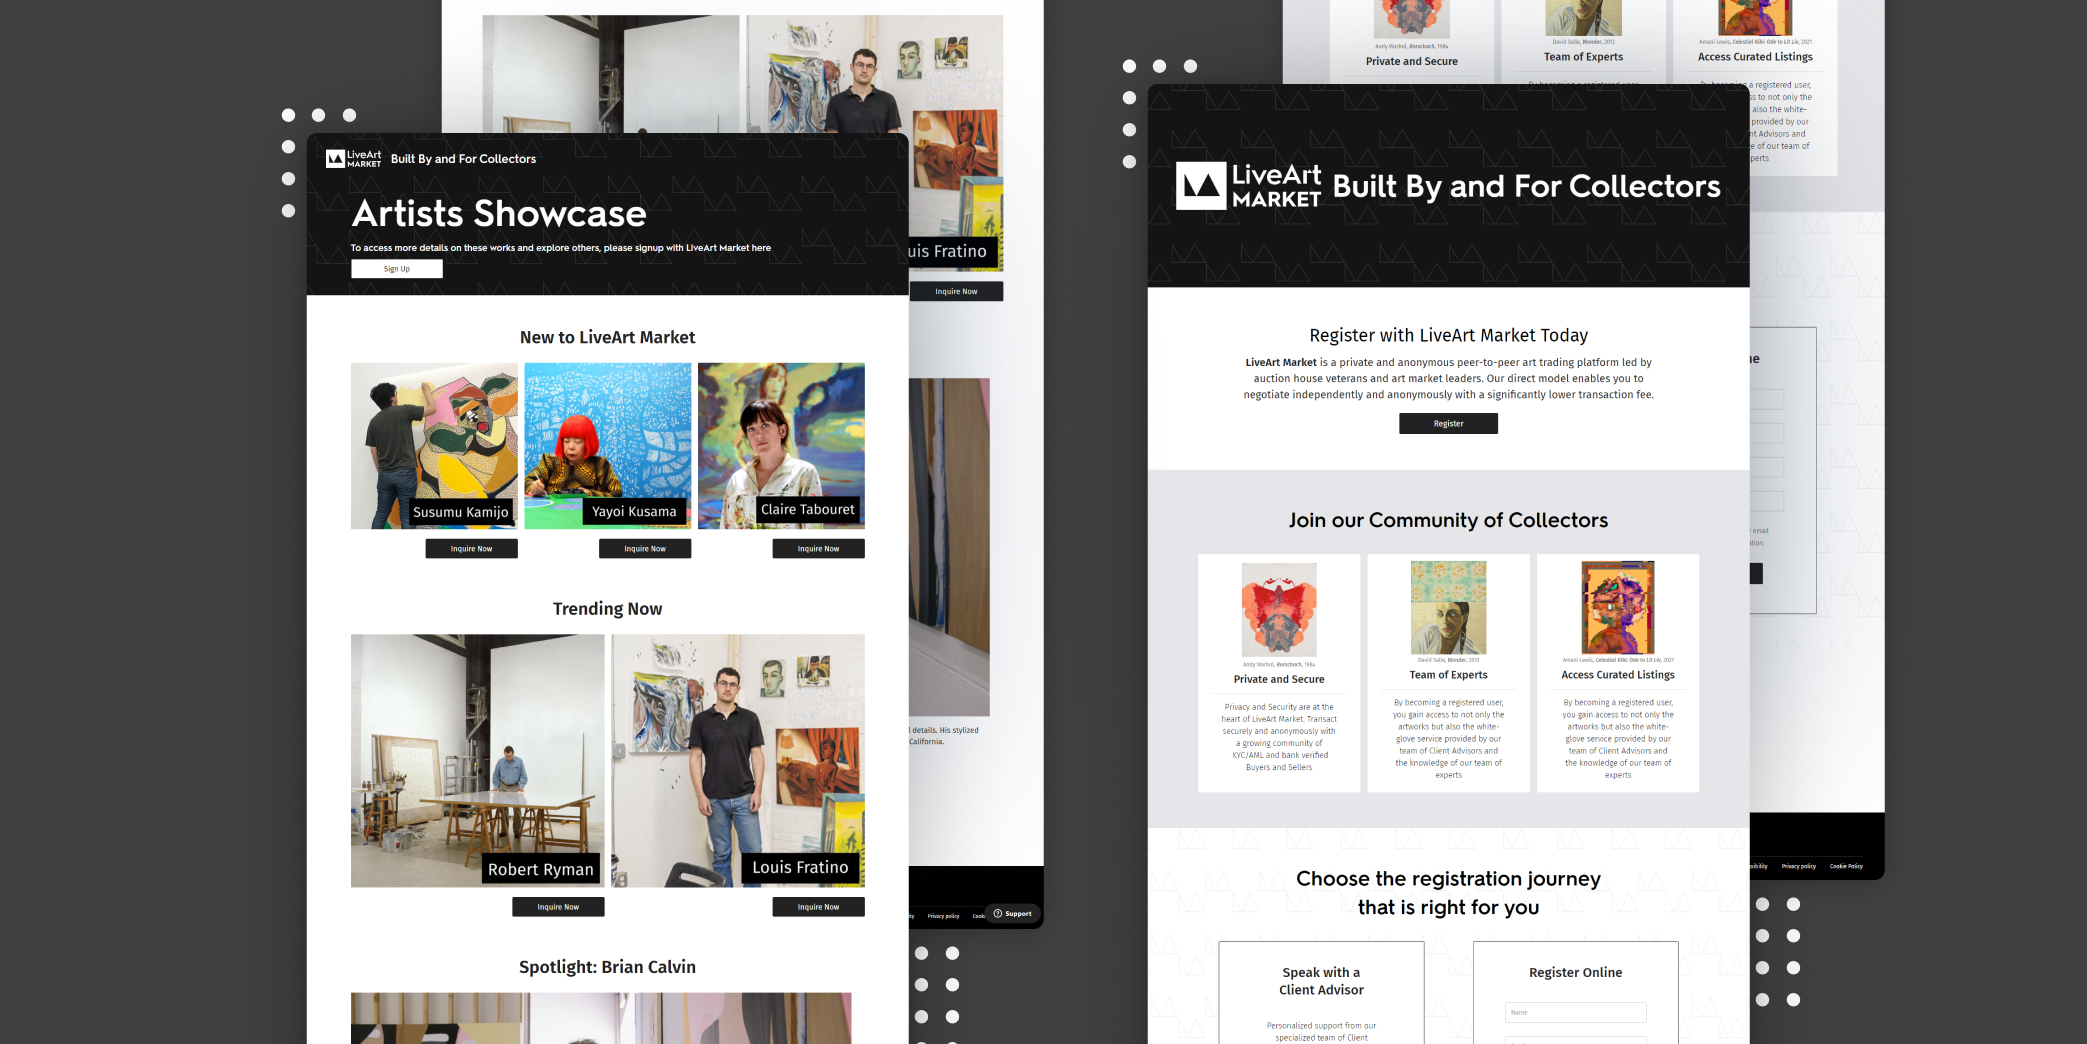Click the 'Team of Experts' heading in the front page card
Image resolution: width=2087 pixels, height=1044 pixels.
1448,675
